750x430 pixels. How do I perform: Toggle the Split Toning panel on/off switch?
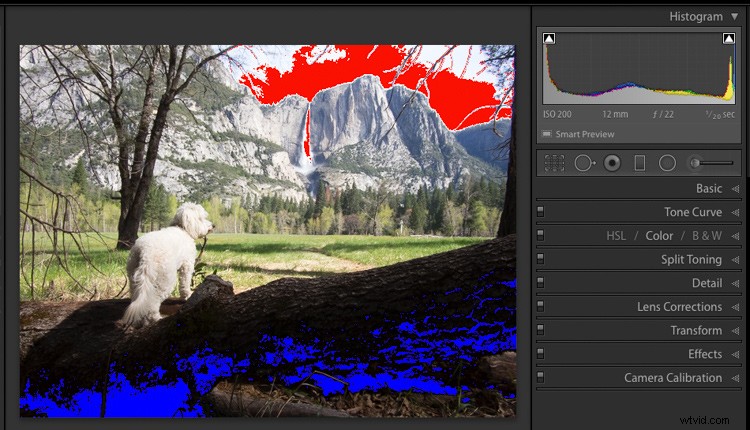(x=540, y=259)
